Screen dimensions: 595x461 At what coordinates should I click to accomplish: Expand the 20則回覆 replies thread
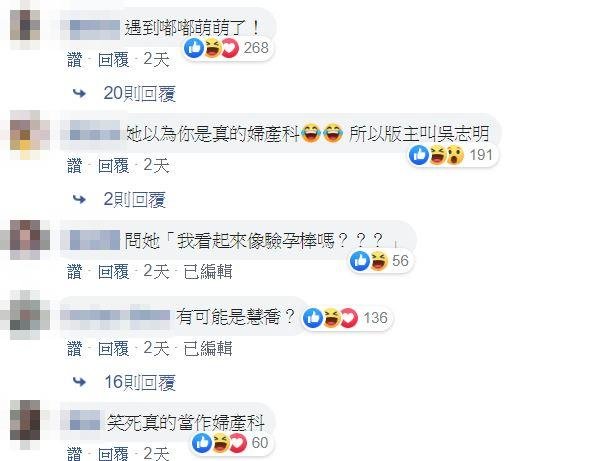tap(139, 93)
